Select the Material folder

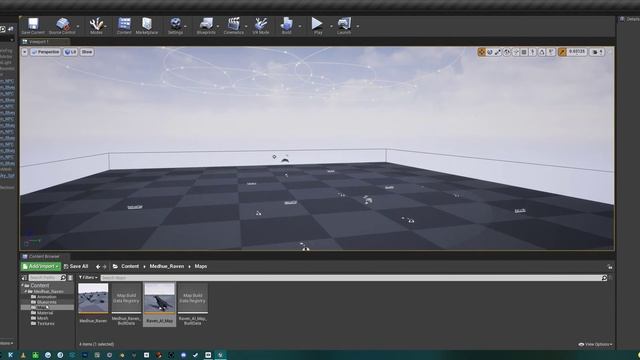point(44,313)
